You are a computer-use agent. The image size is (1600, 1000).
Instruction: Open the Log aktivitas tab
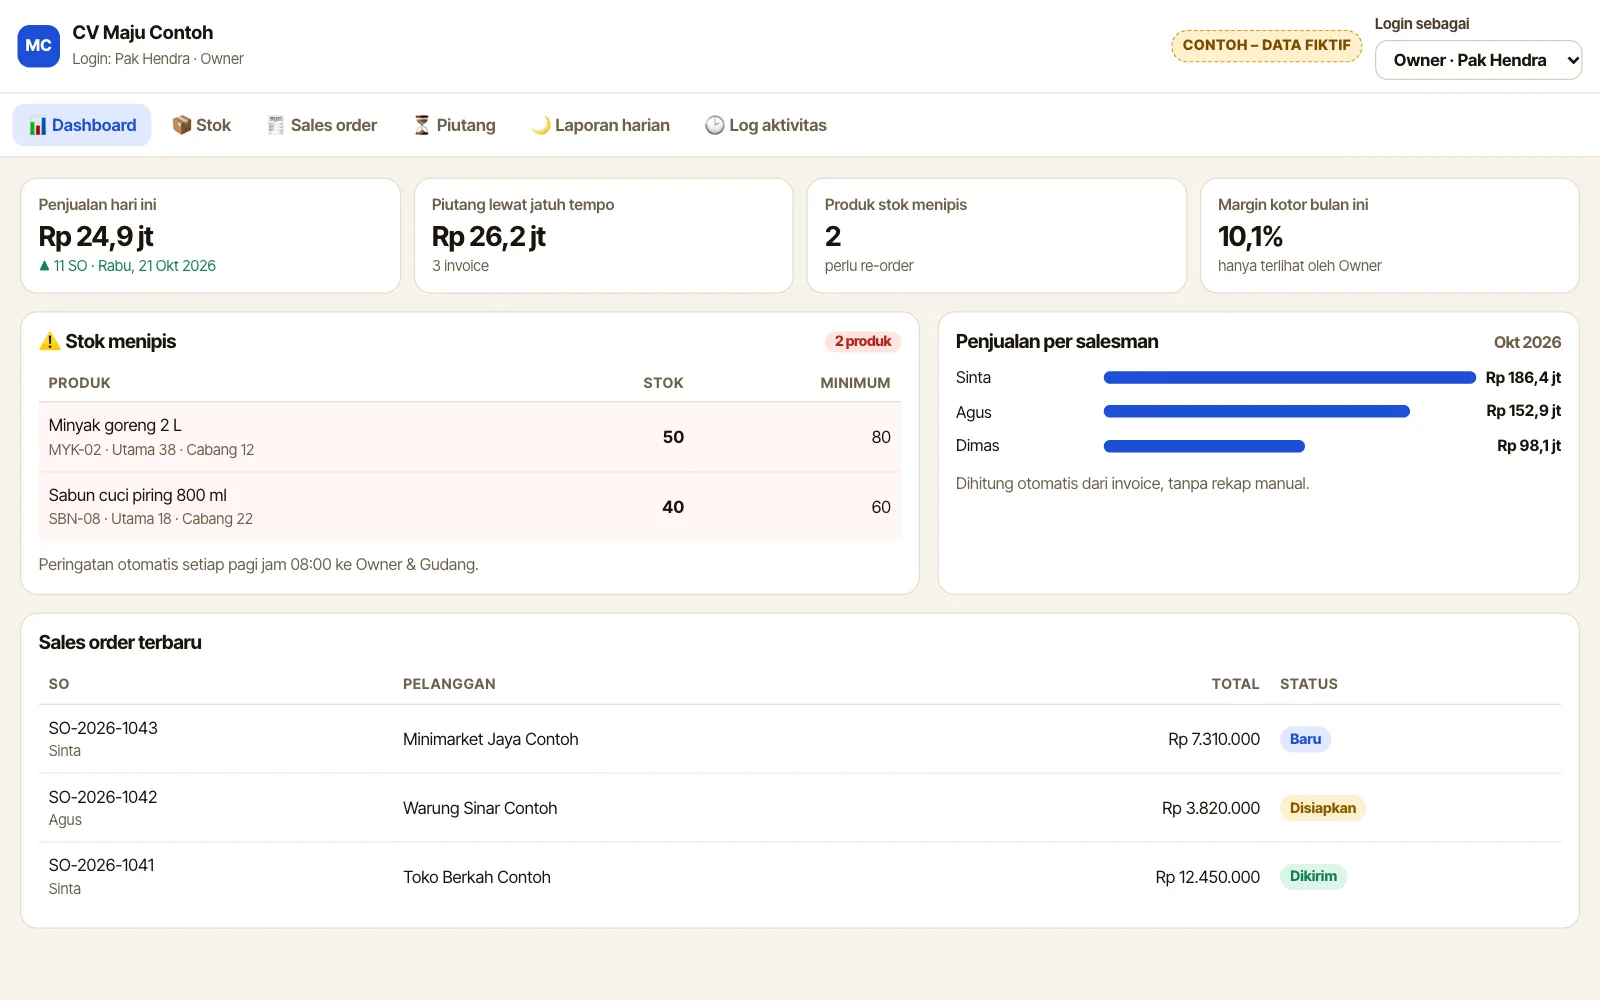tap(766, 125)
